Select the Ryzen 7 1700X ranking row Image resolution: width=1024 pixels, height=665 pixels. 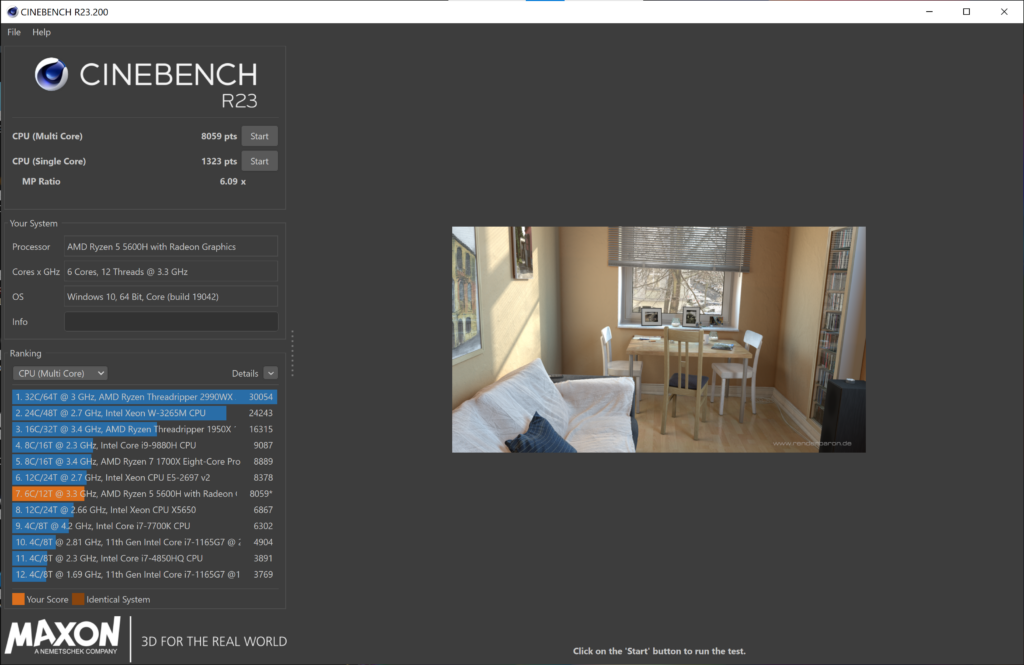[x=144, y=461]
